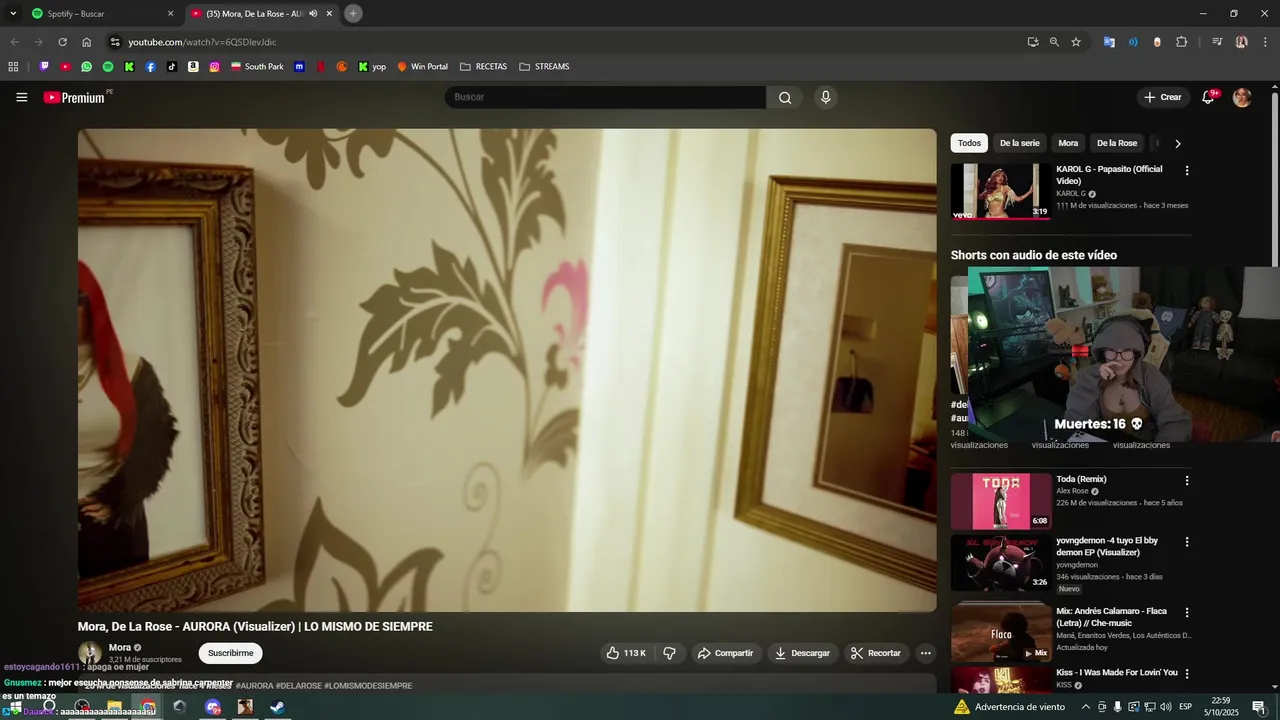Viewport: 1280px width, 720px height.
Task: Open Kiss I Was Made For Lovin' You
Action: (x=1116, y=673)
